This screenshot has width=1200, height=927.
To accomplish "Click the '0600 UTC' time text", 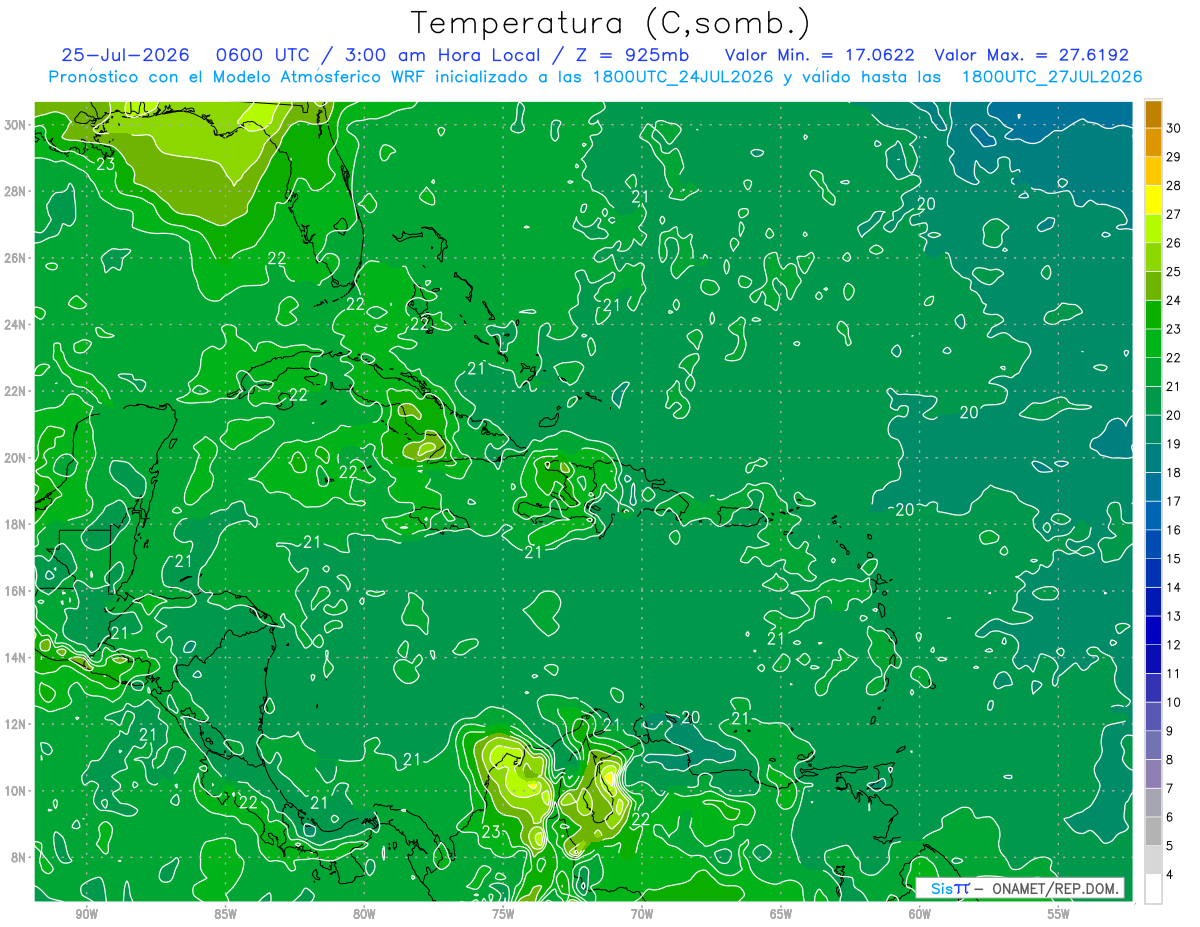I will click(x=263, y=55).
